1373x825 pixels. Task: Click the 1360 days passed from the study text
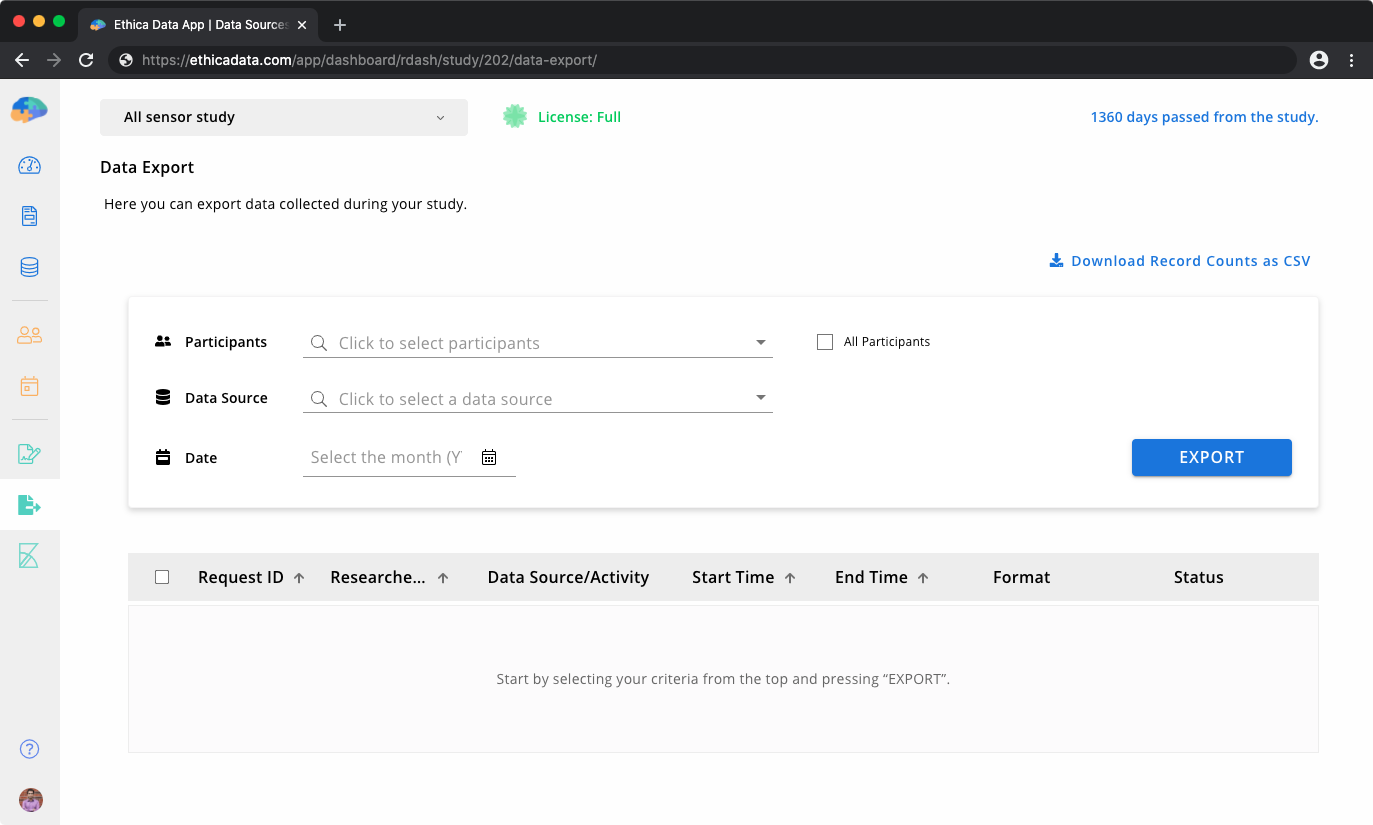(1204, 117)
